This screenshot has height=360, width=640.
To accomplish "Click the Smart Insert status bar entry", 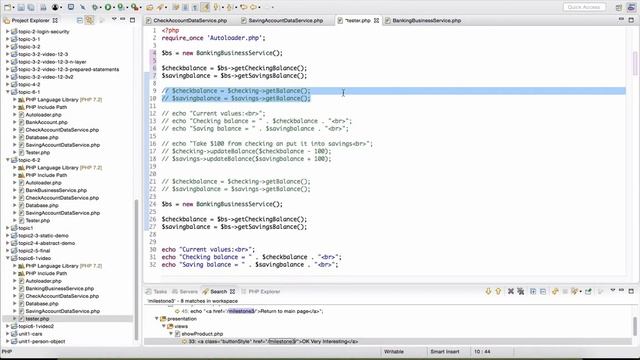I will (x=444, y=351).
